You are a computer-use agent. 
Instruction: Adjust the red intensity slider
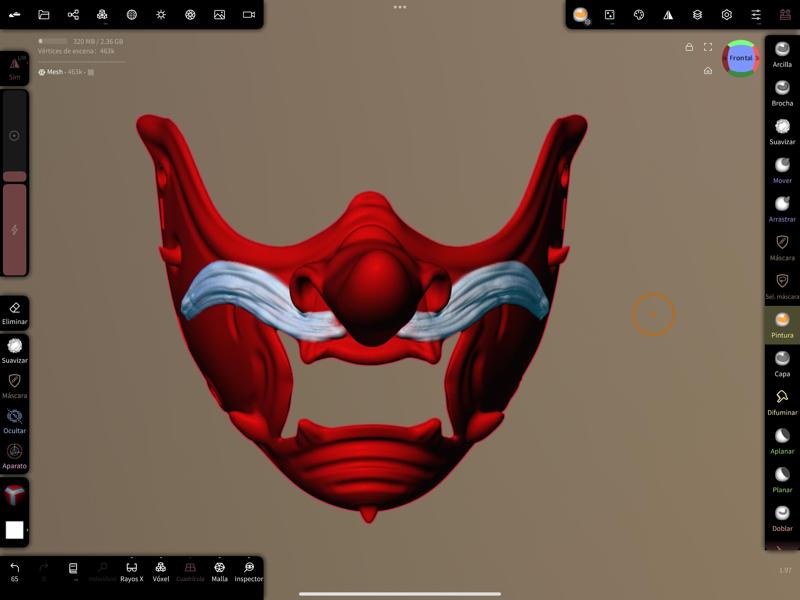(14, 230)
